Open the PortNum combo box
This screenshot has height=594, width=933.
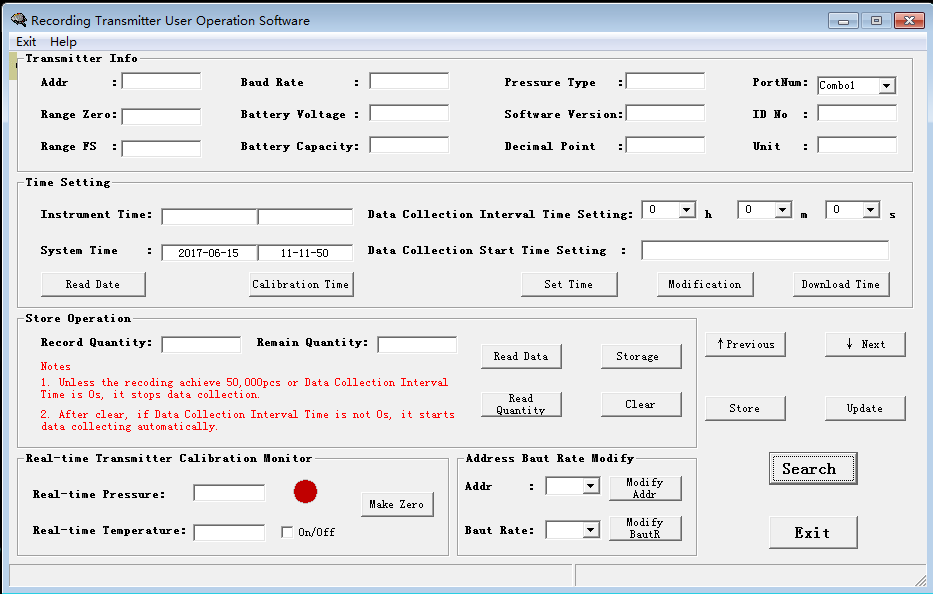(x=857, y=86)
